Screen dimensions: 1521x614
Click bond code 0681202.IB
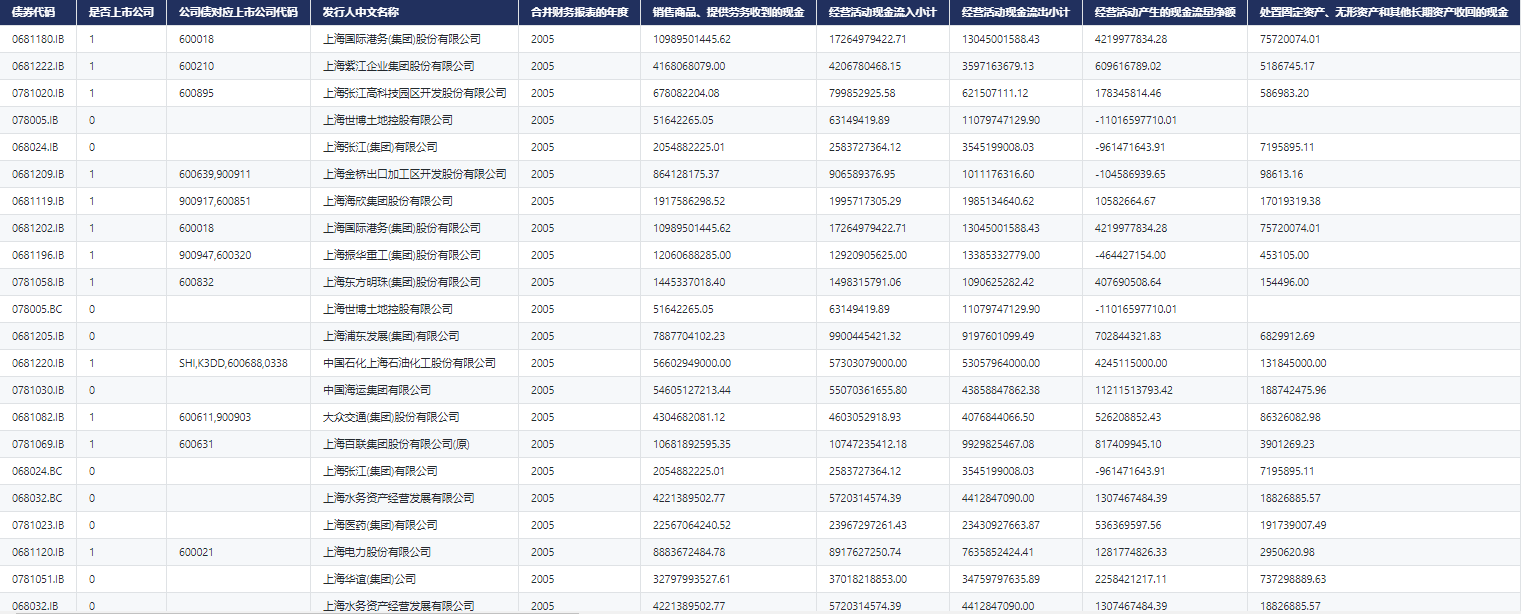(x=38, y=228)
